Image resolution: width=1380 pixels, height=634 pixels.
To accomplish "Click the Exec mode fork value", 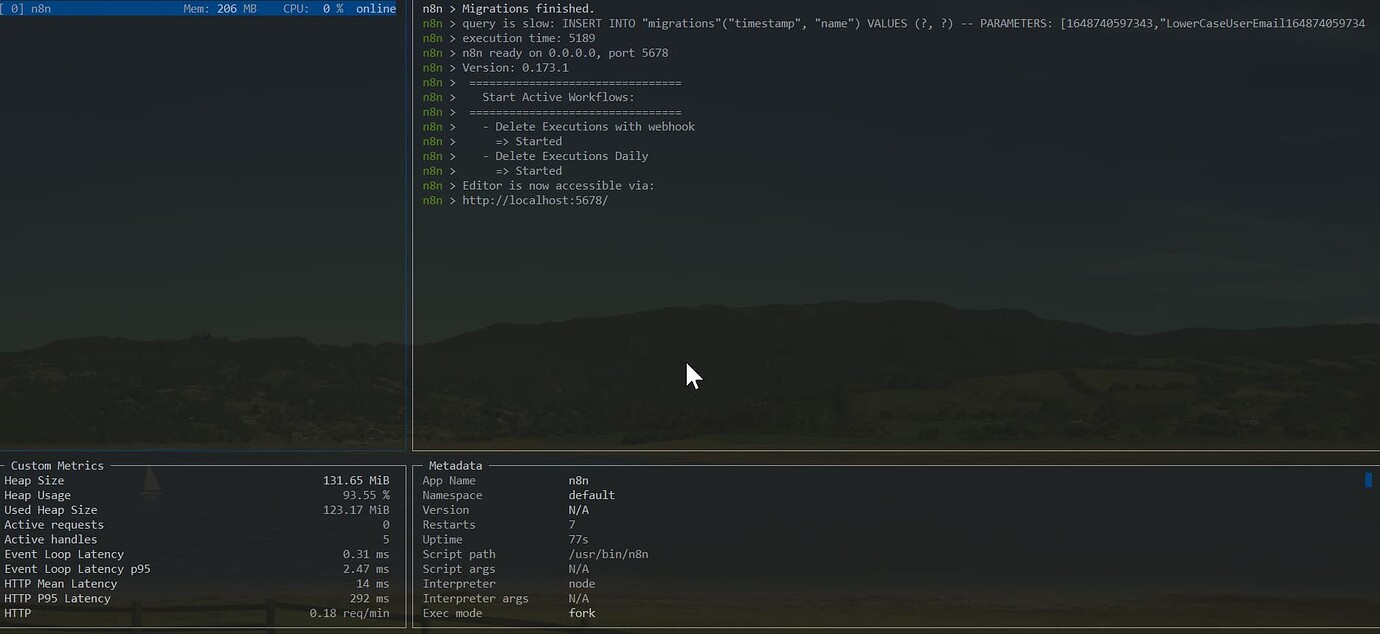I will (x=582, y=613).
